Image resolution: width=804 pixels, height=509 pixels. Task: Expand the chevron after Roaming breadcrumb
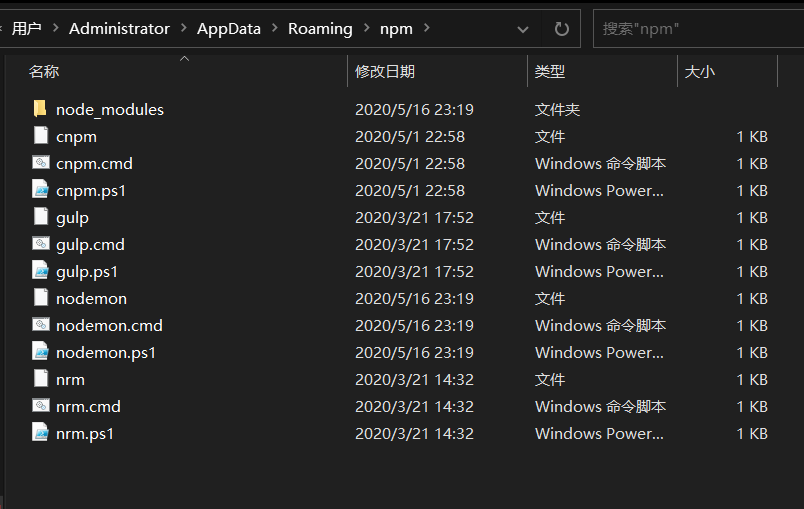click(x=366, y=28)
